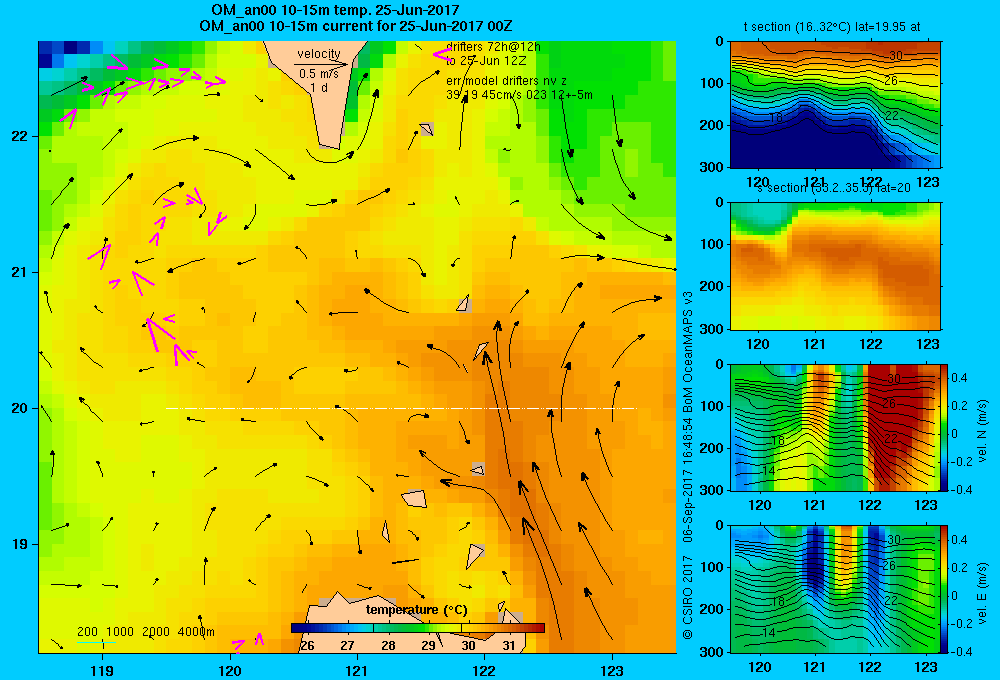Click the 'velocity' legend label

click(318, 54)
